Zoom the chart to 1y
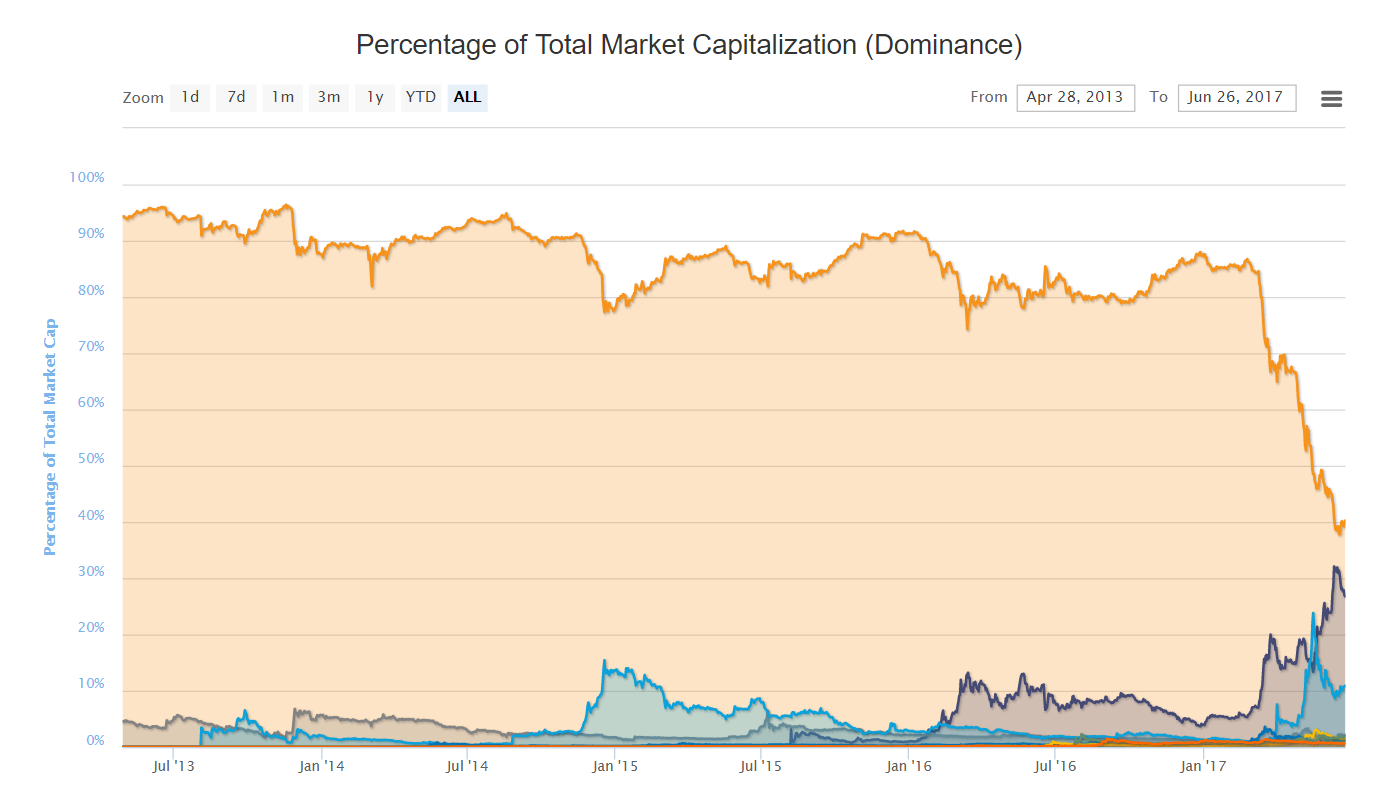The height and width of the screenshot is (809, 1397). click(x=375, y=97)
